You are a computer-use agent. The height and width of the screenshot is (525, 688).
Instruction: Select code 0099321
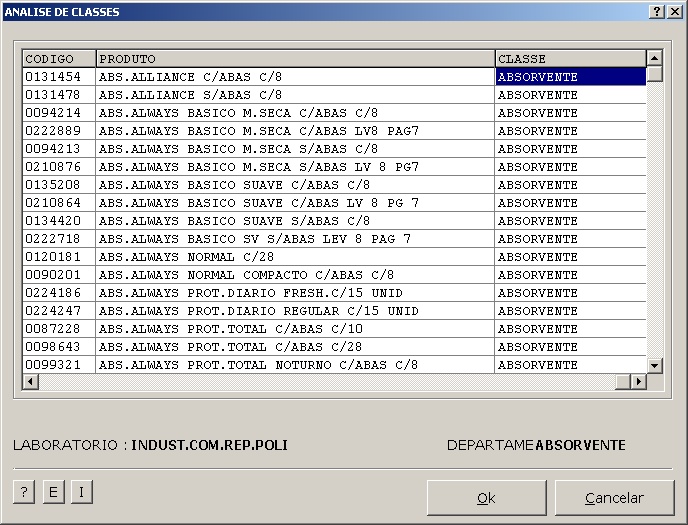59,364
